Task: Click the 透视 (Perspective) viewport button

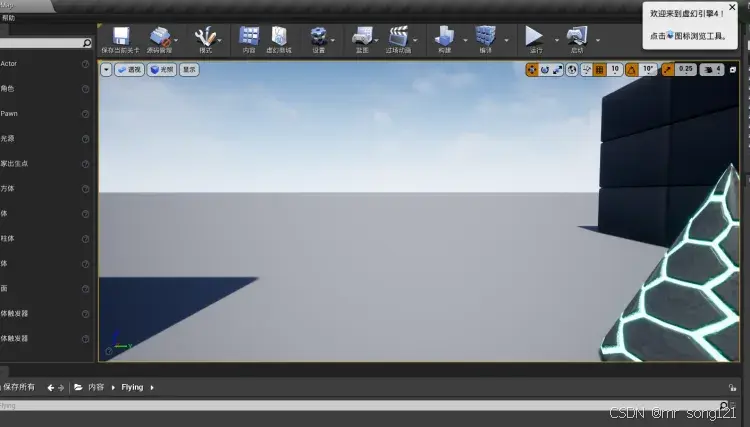Action: pyautogui.click(x=130, y=70)
